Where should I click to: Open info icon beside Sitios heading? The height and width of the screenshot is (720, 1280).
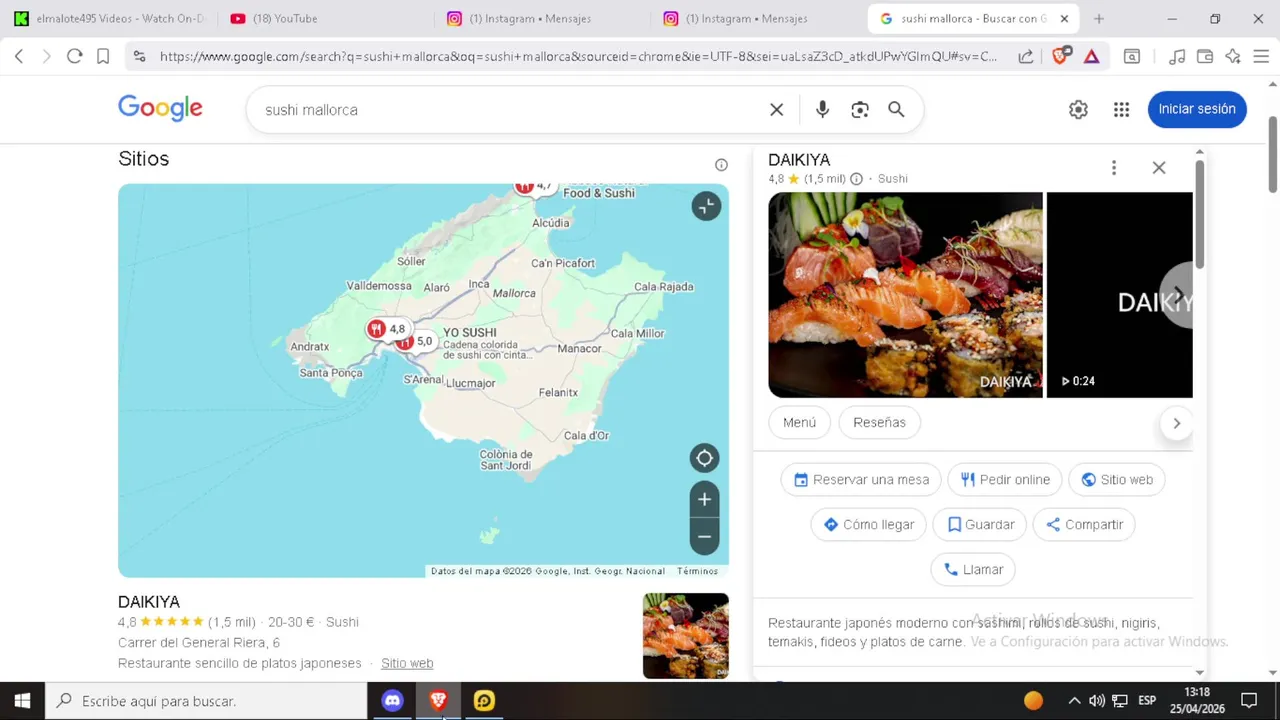coord(721,165)
